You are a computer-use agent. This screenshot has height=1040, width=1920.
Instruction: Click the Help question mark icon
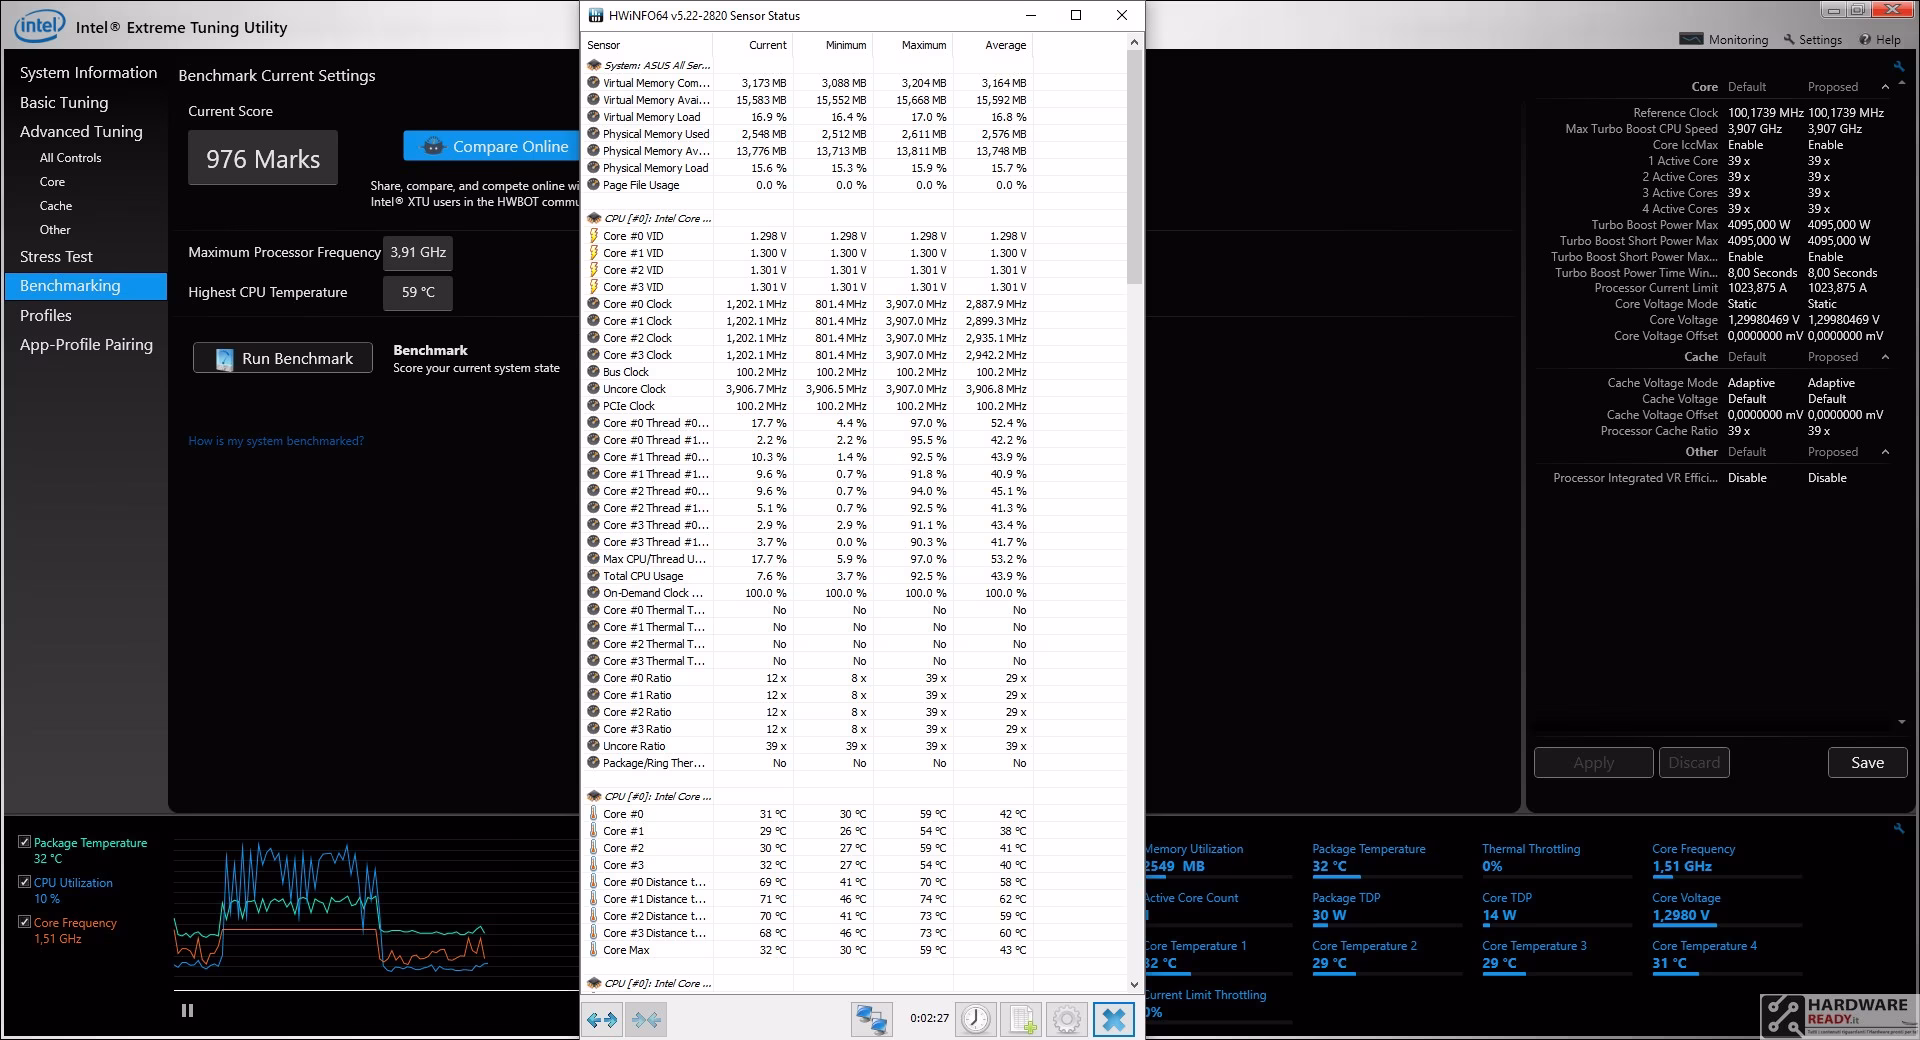[x=1865, y=40]
